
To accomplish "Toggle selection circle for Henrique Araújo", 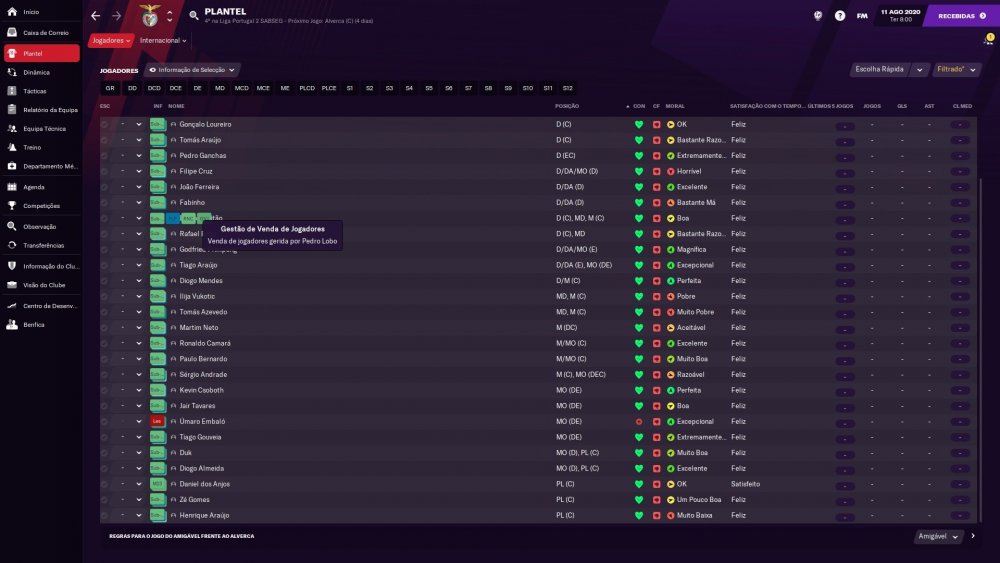I will tap(104, 515).
